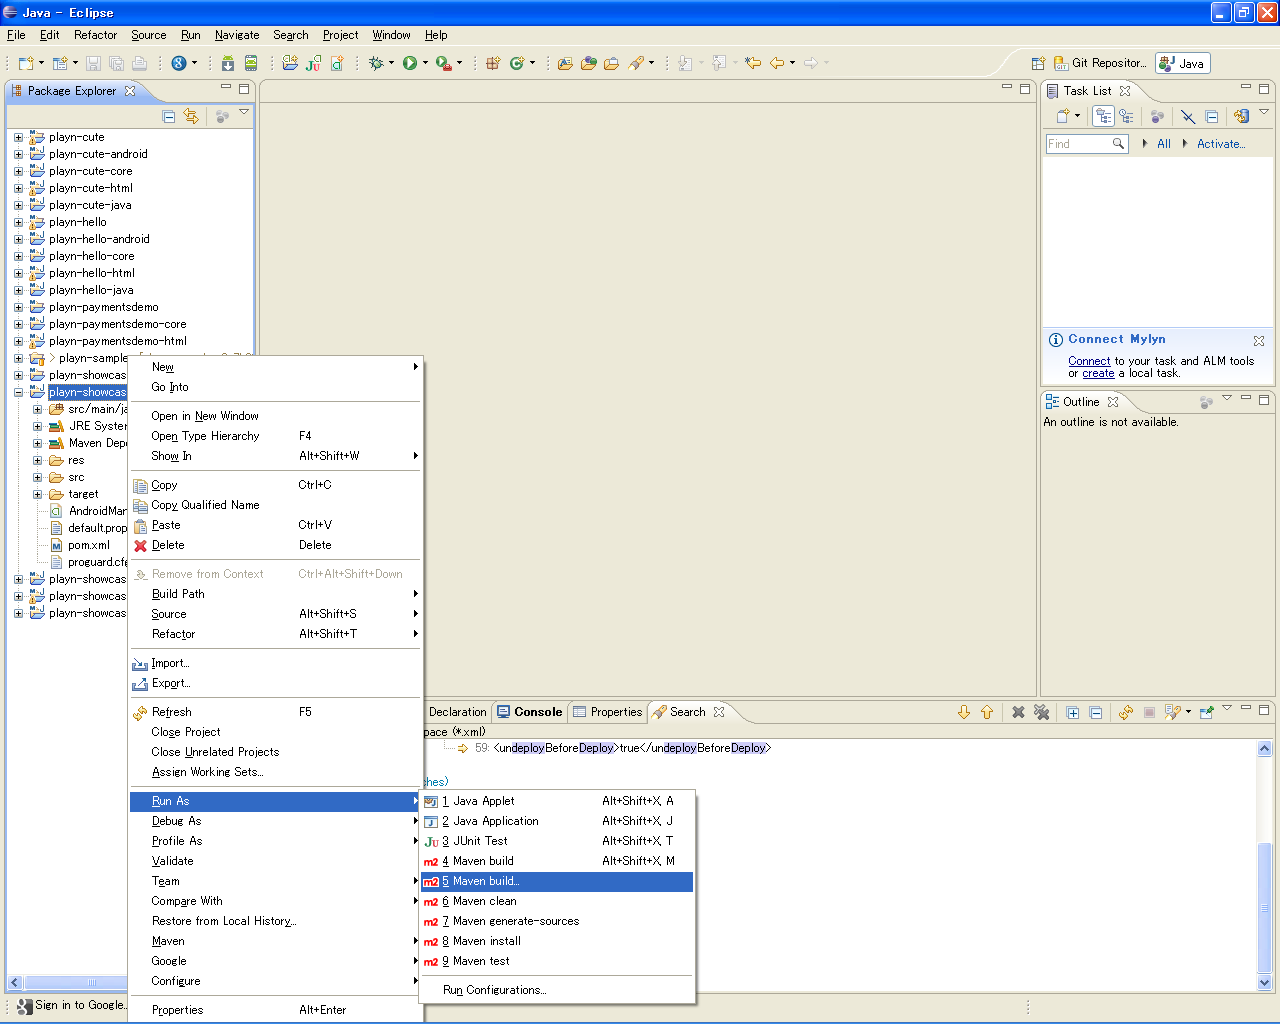
Task: Click Show Previous Match arrow in Search view
Action: (x=987, y=712)
